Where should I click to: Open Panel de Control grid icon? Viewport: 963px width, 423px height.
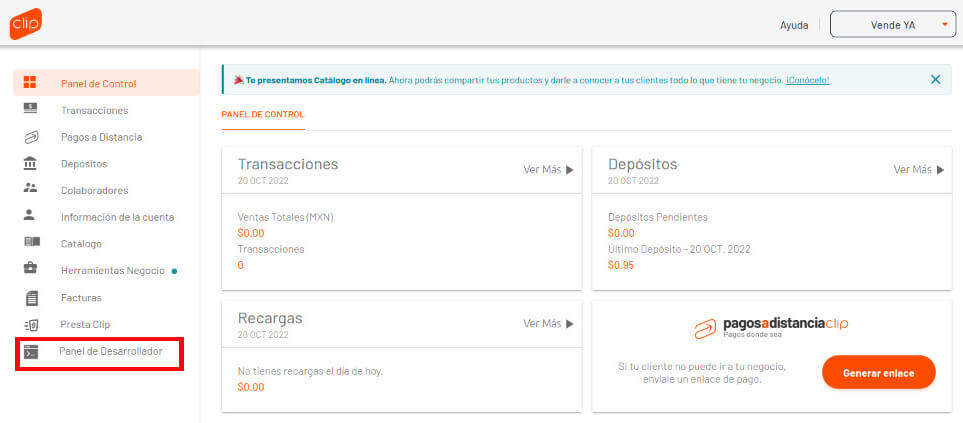point(29,82)
